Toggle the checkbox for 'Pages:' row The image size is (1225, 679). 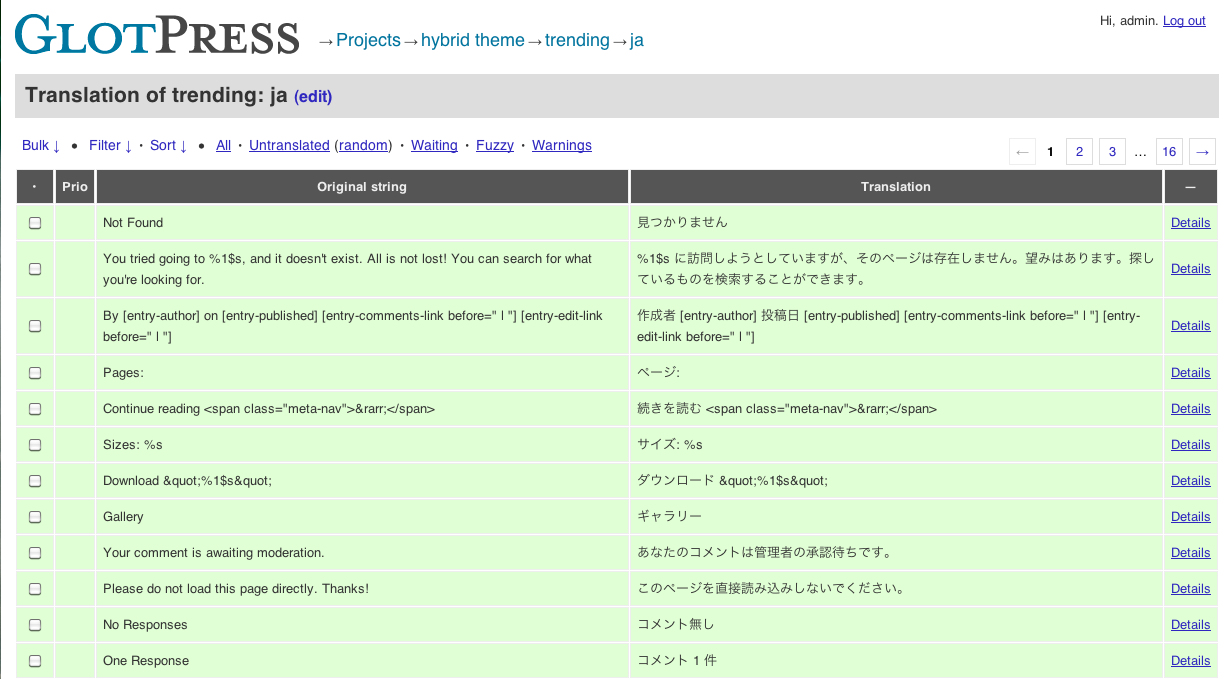(35, 373)
